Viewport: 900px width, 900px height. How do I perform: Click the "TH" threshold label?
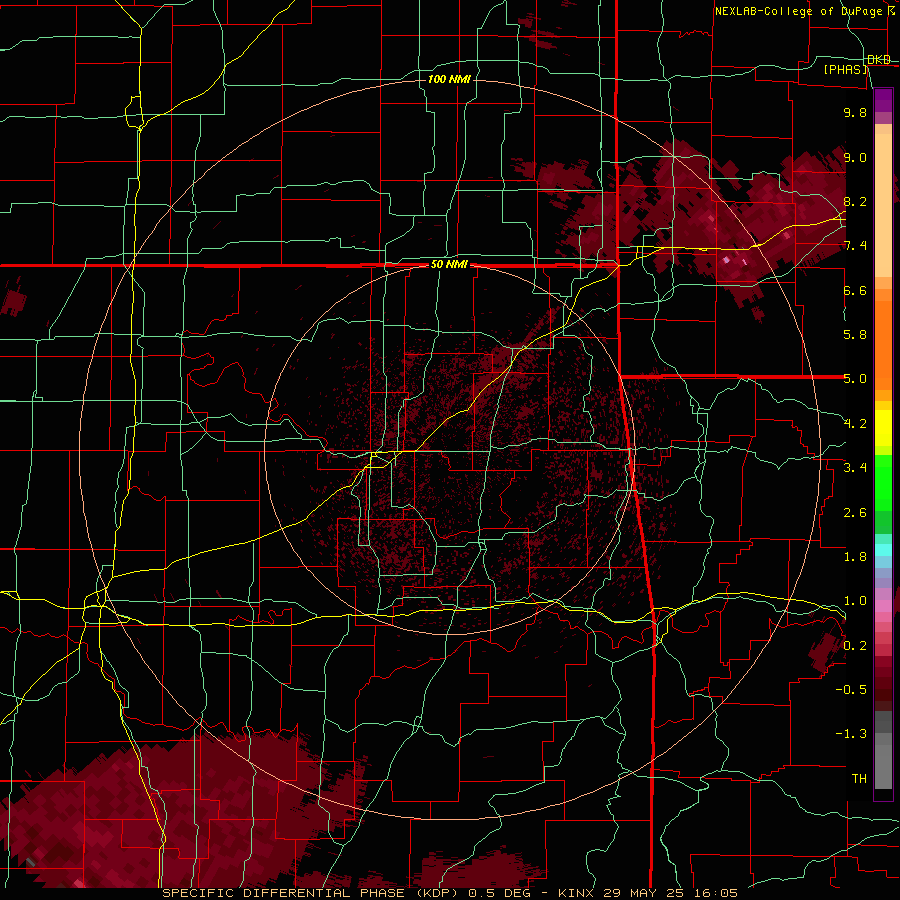click(859, 779)
